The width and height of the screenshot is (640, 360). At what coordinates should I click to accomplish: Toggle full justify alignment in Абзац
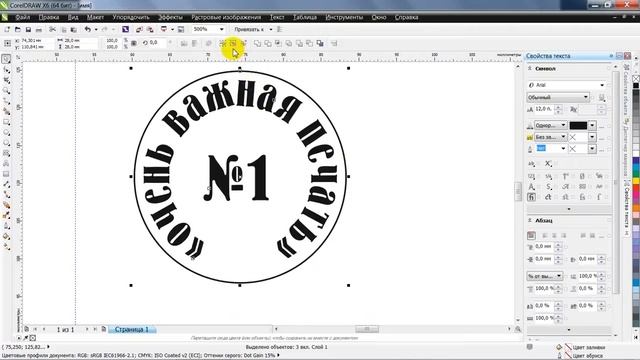point(583,236)
